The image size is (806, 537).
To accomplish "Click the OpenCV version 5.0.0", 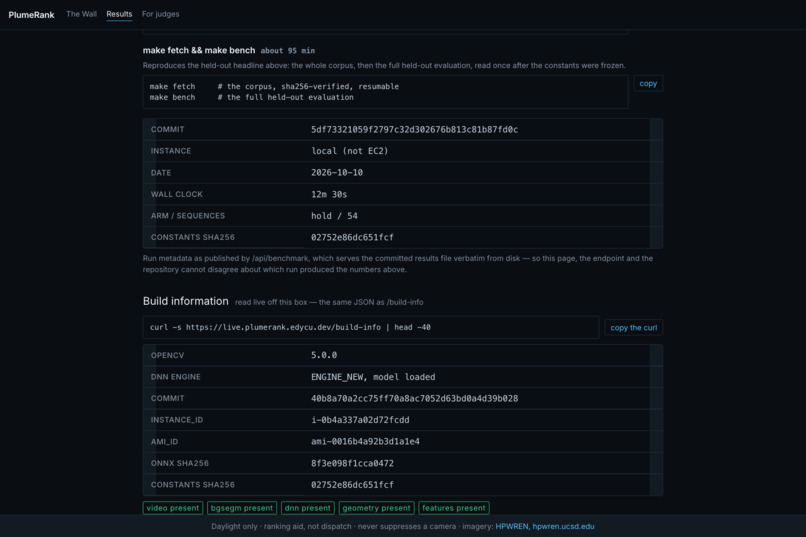I will [324, 355].
